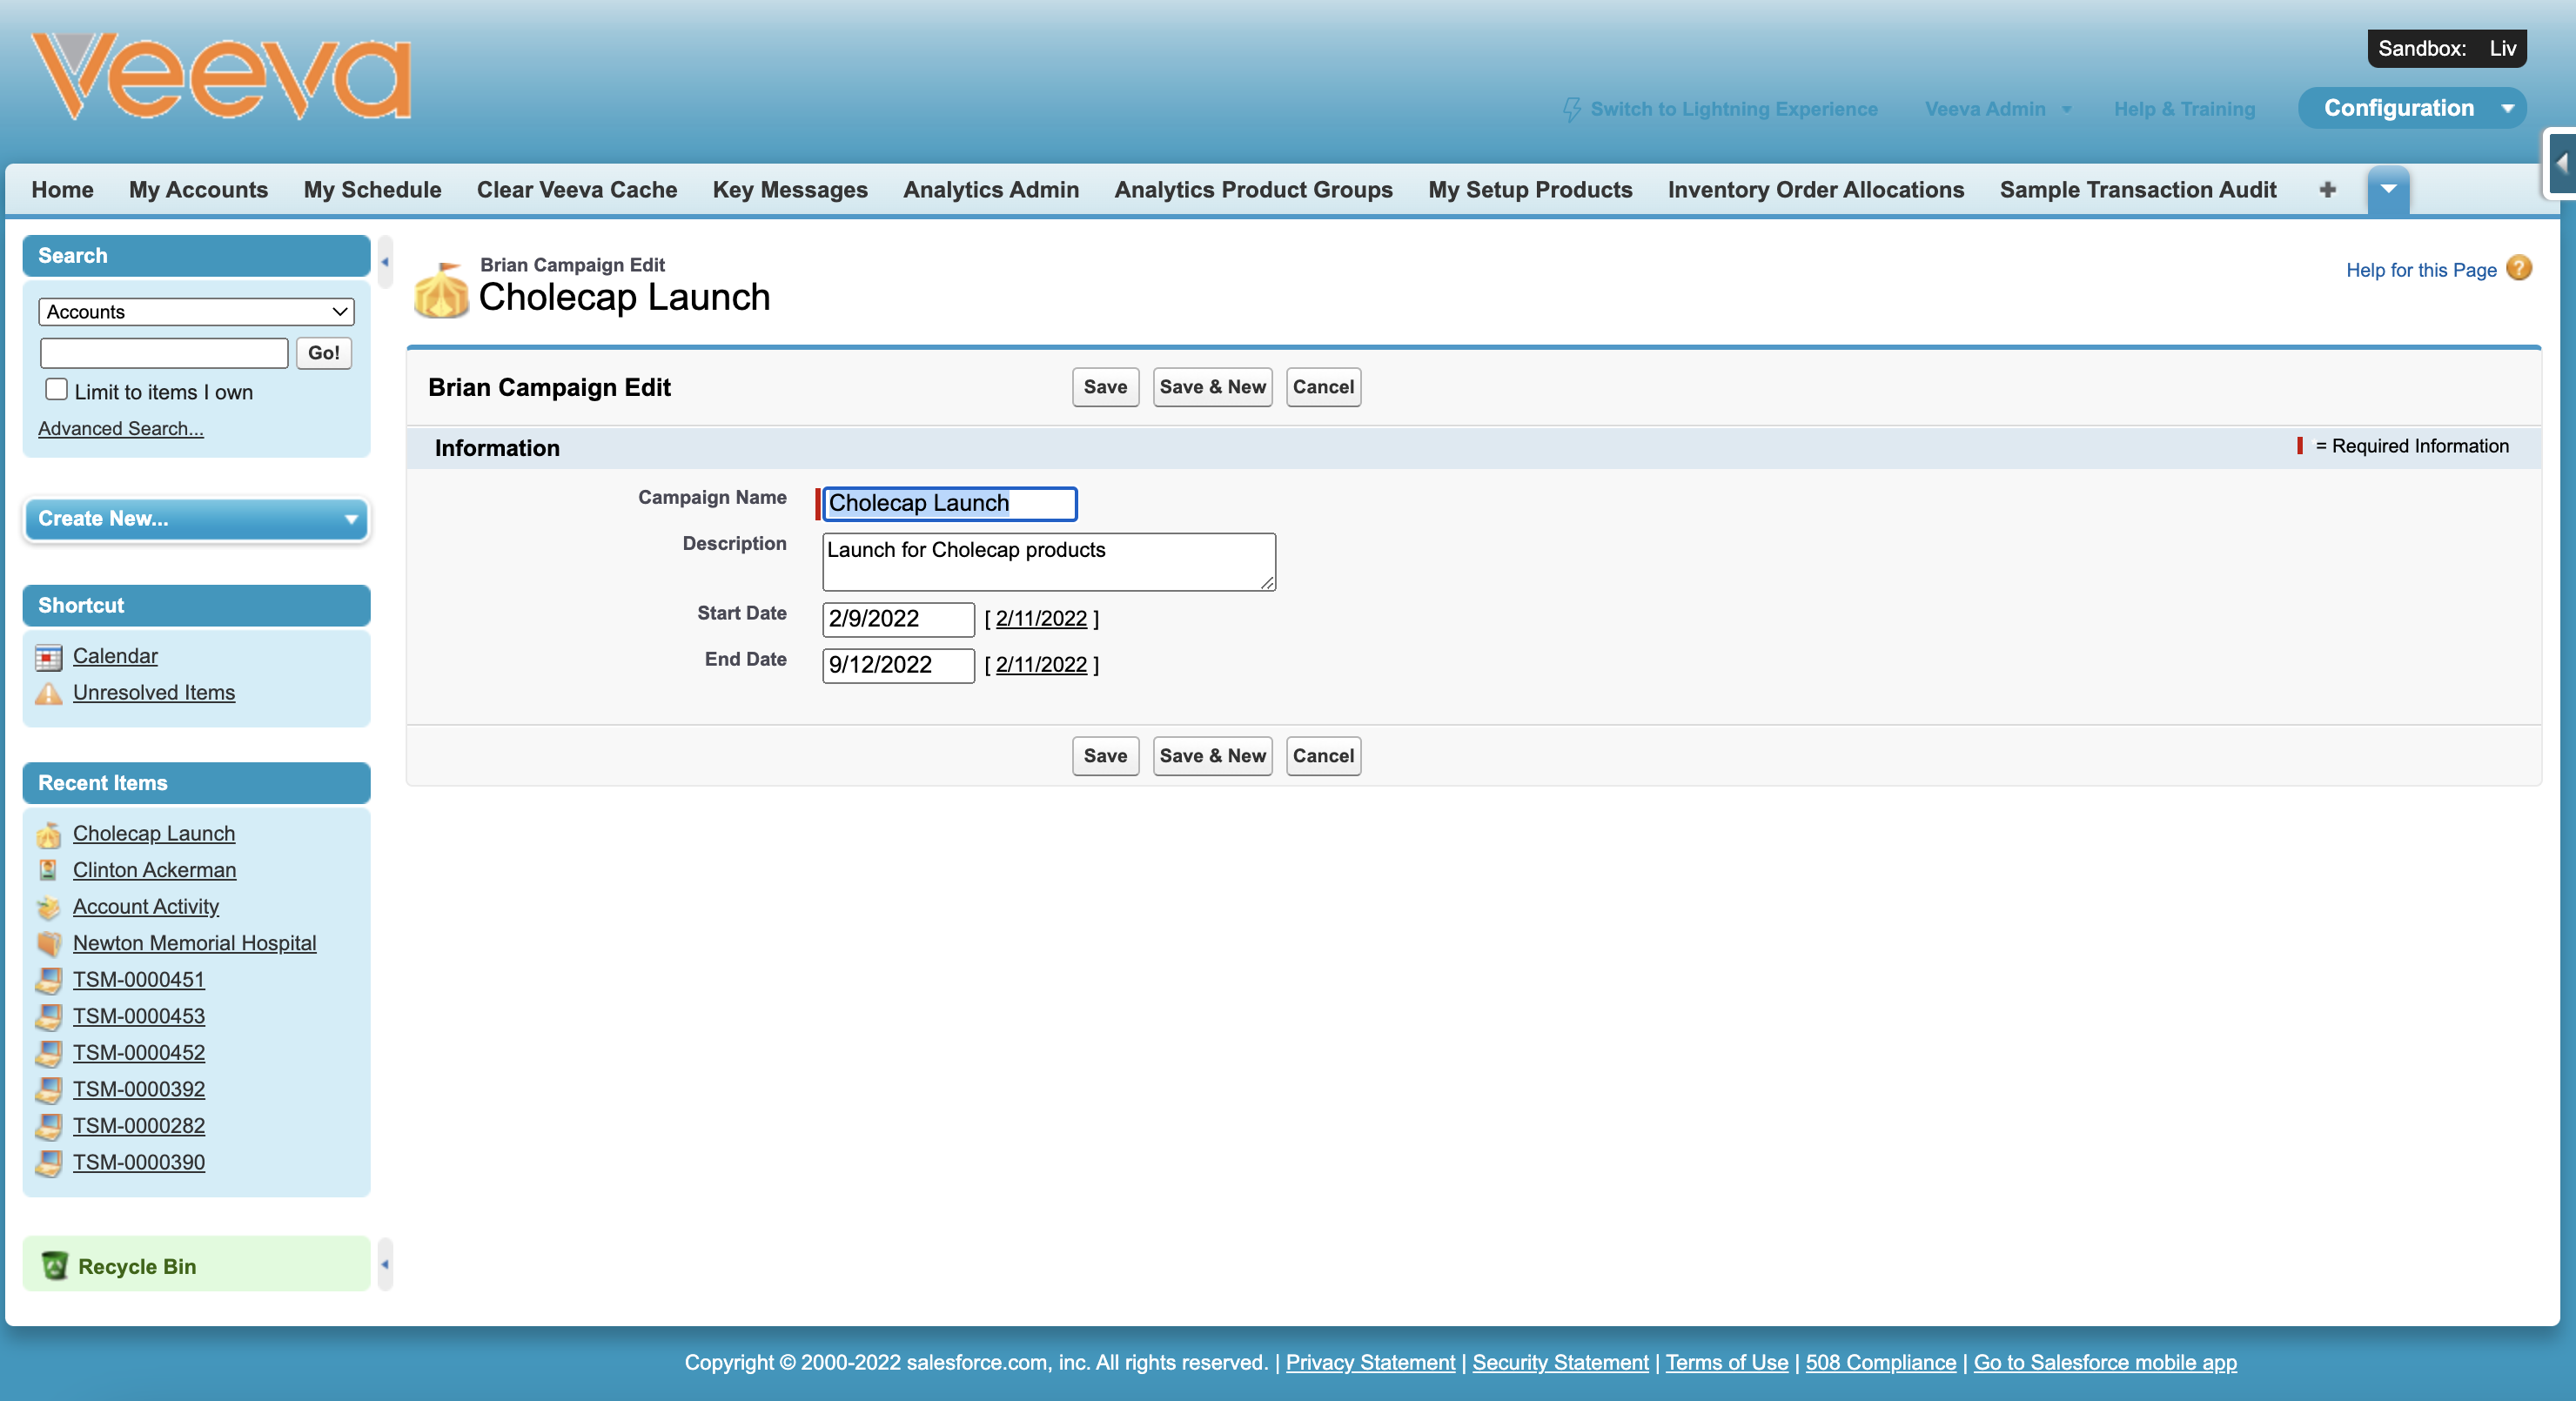Click the plus icon for all tabs
The image size is (2576, 1401).
[x=2327, y=190]
